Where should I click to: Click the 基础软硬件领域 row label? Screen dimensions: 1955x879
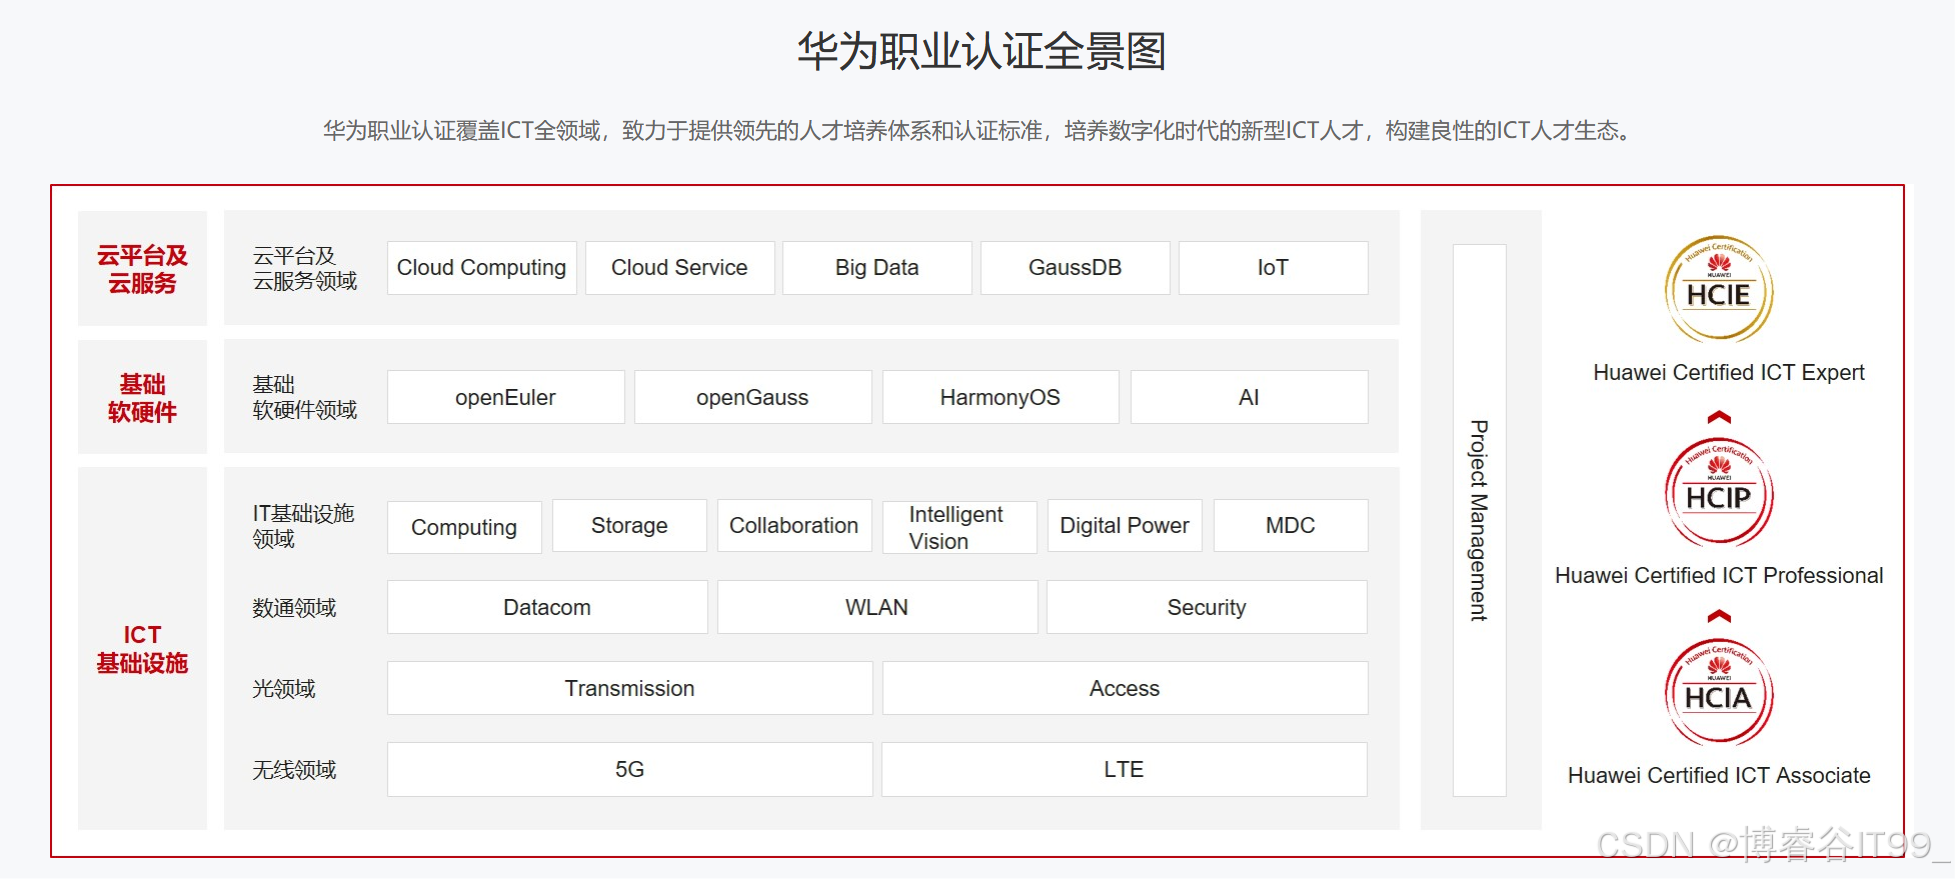pos(305,397)
